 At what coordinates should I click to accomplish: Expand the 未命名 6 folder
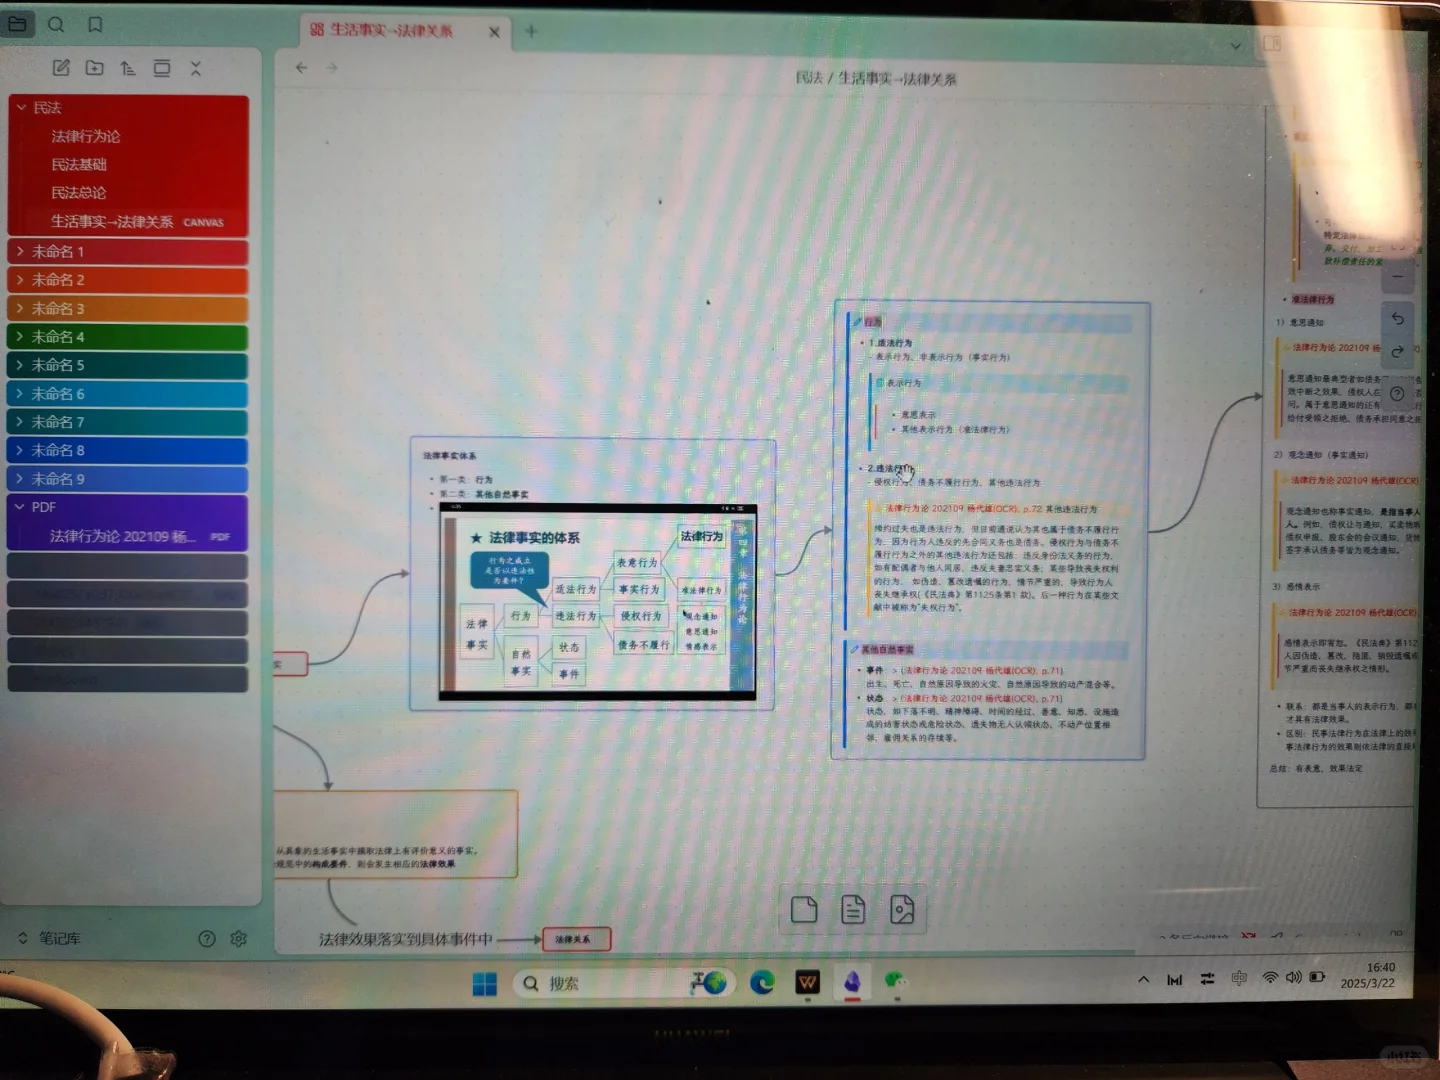128,394
